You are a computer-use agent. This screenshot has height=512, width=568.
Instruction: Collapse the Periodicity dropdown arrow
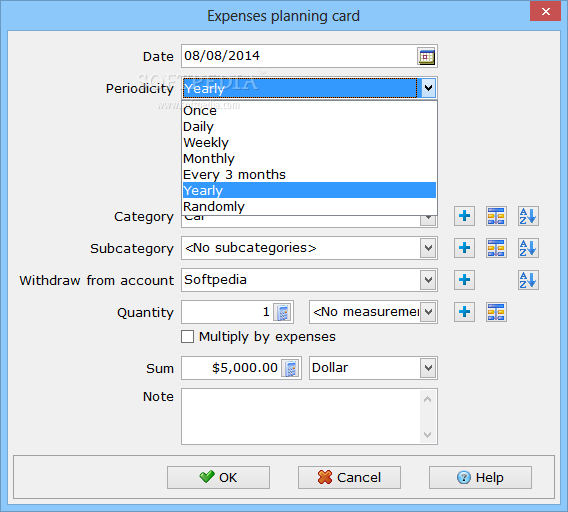[x=428, y=88]
